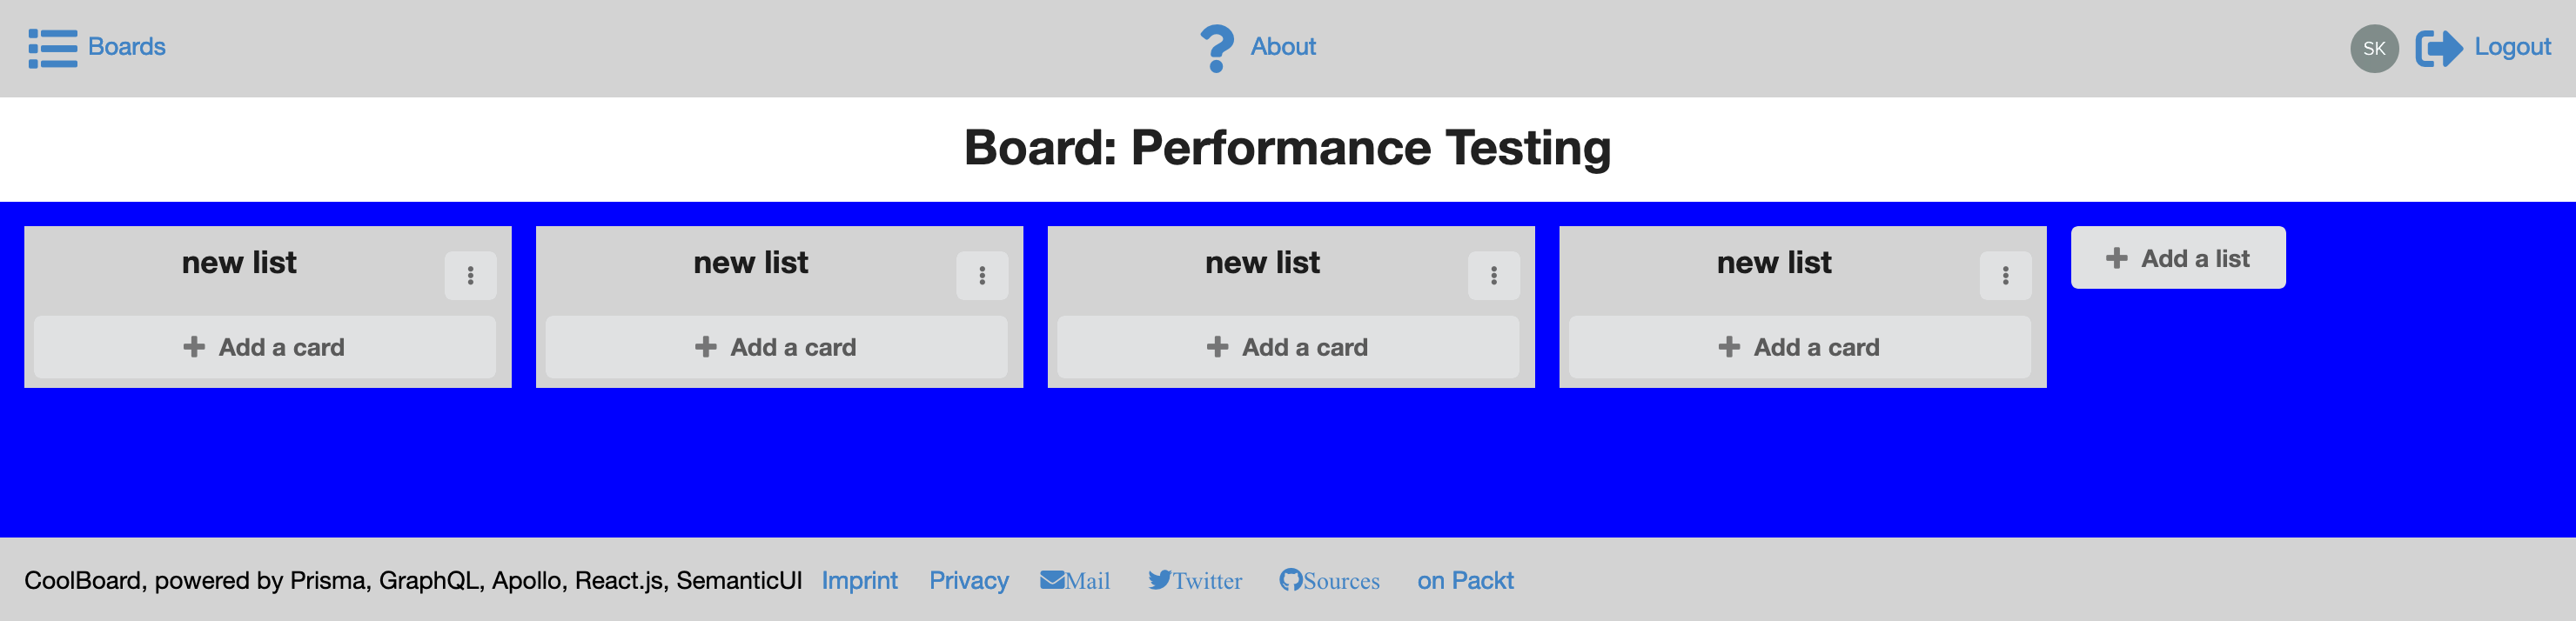
Task: Click the Logout arrow icon
Action: click(2439, 48)
